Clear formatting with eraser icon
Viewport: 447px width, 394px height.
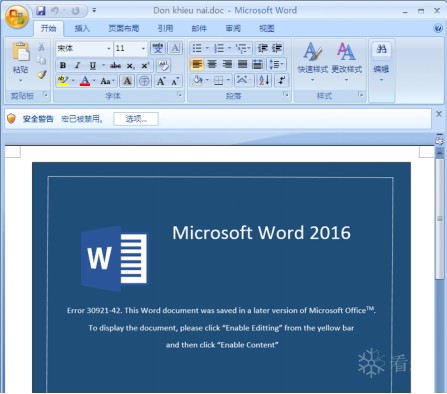coord(163,65)
